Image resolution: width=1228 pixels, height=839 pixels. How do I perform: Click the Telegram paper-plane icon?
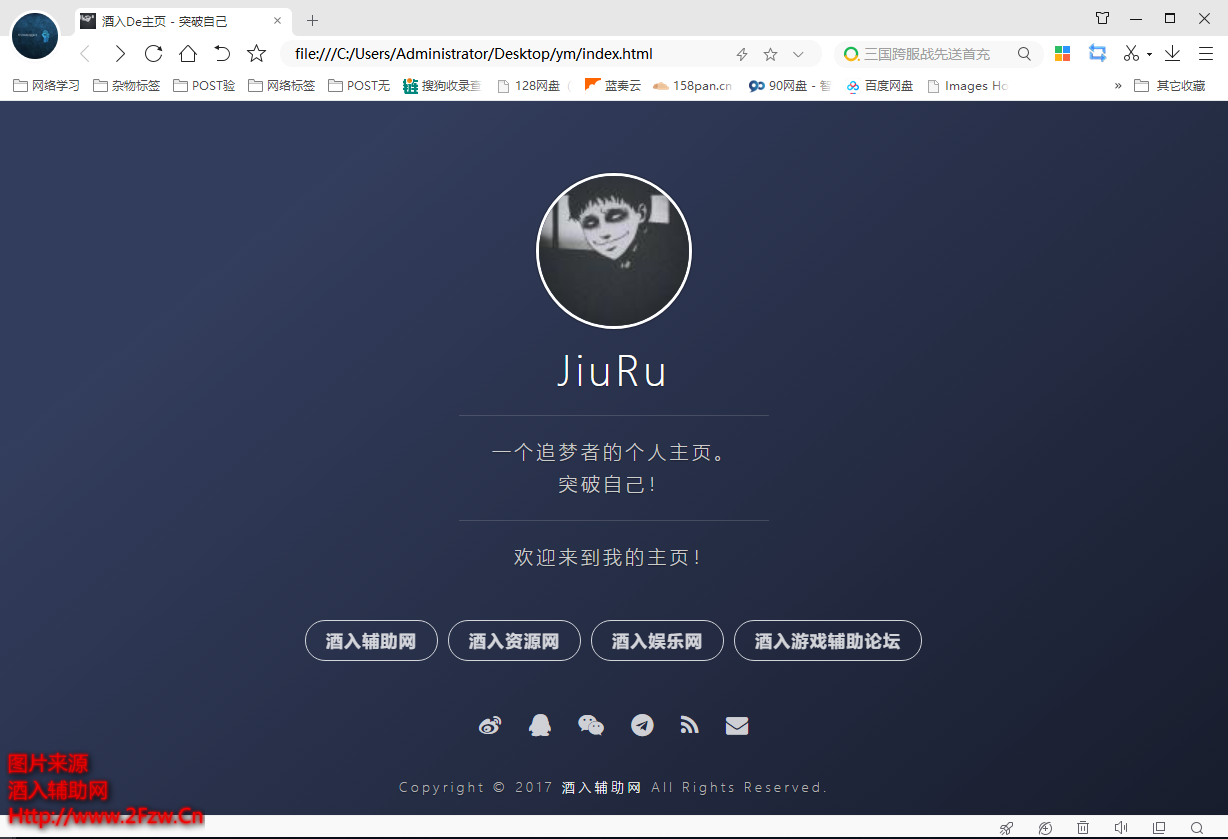click(642, 725)
